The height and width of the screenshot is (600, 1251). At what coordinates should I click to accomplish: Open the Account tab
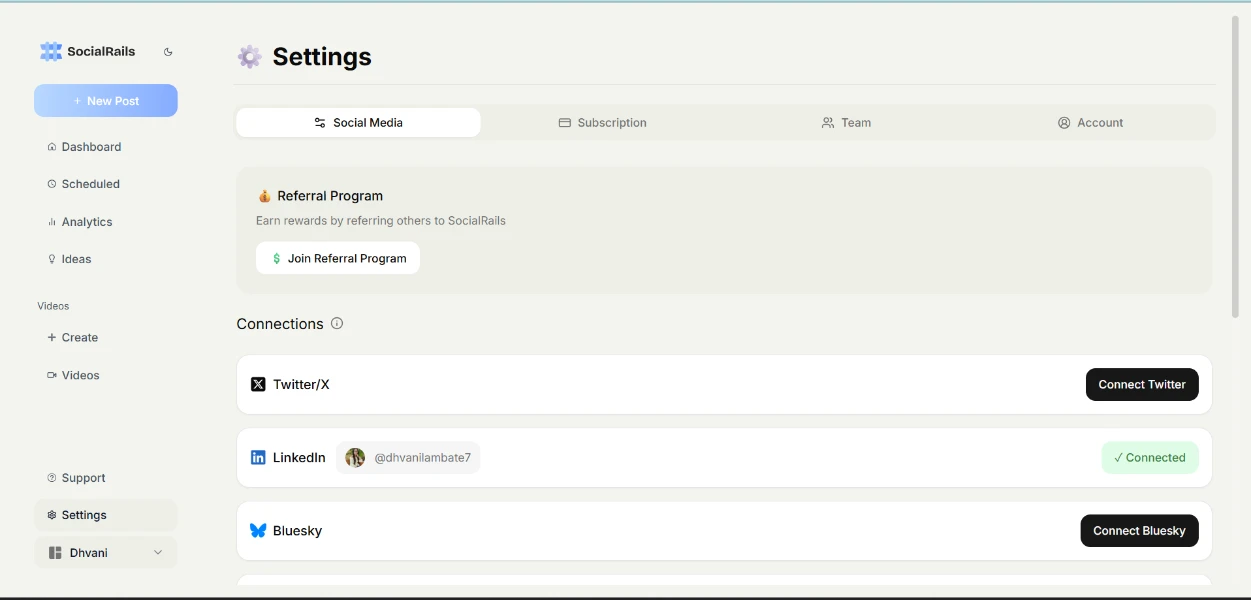tap(1090, 123)
